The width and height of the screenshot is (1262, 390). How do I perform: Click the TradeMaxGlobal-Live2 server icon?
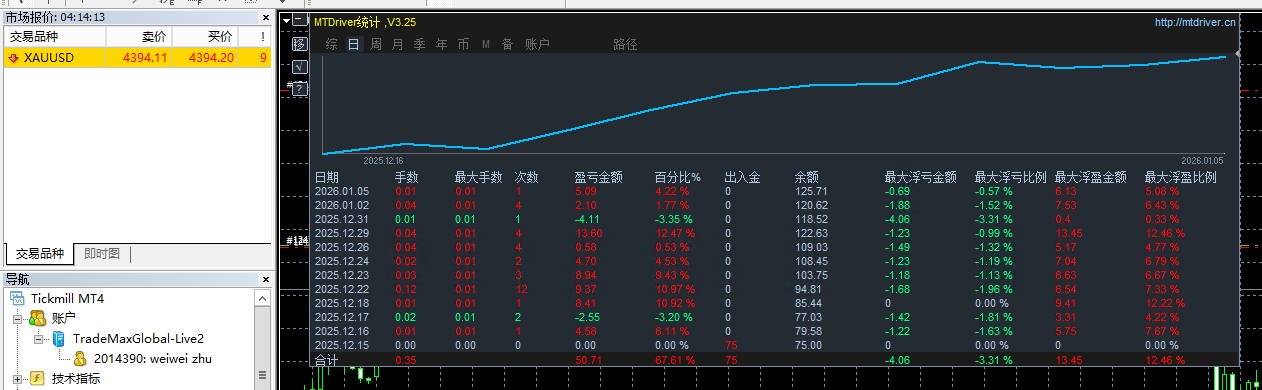tap(58, 338)
